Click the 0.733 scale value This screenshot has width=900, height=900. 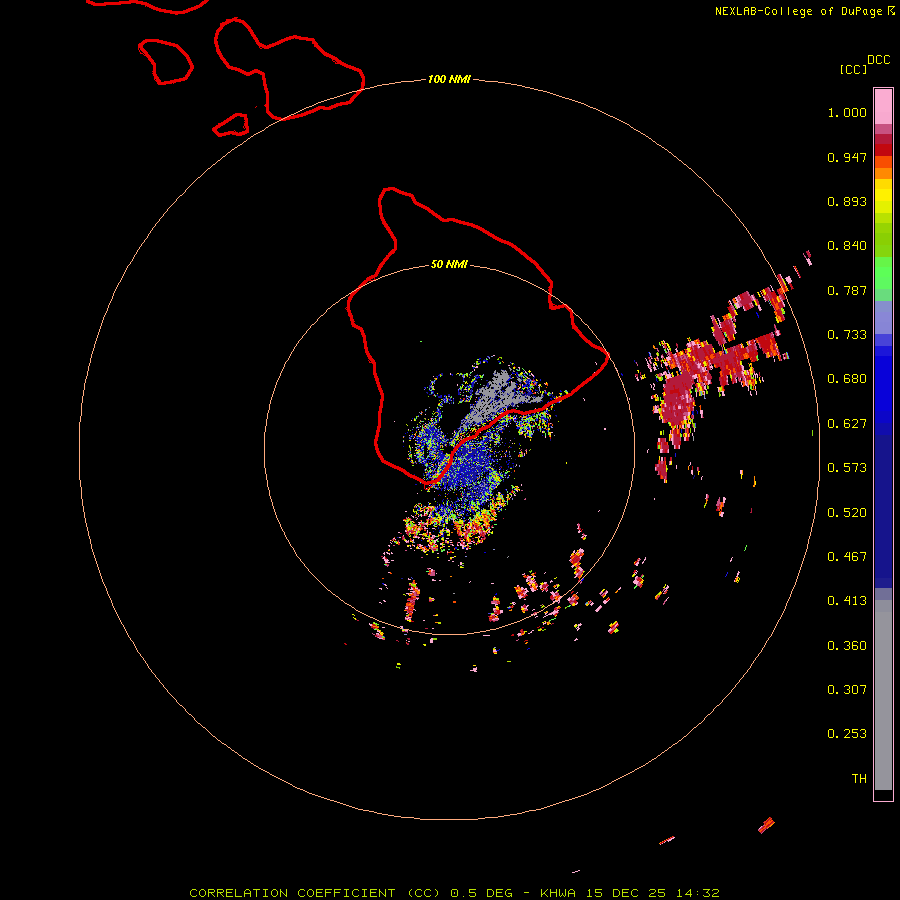pos(847,335)
